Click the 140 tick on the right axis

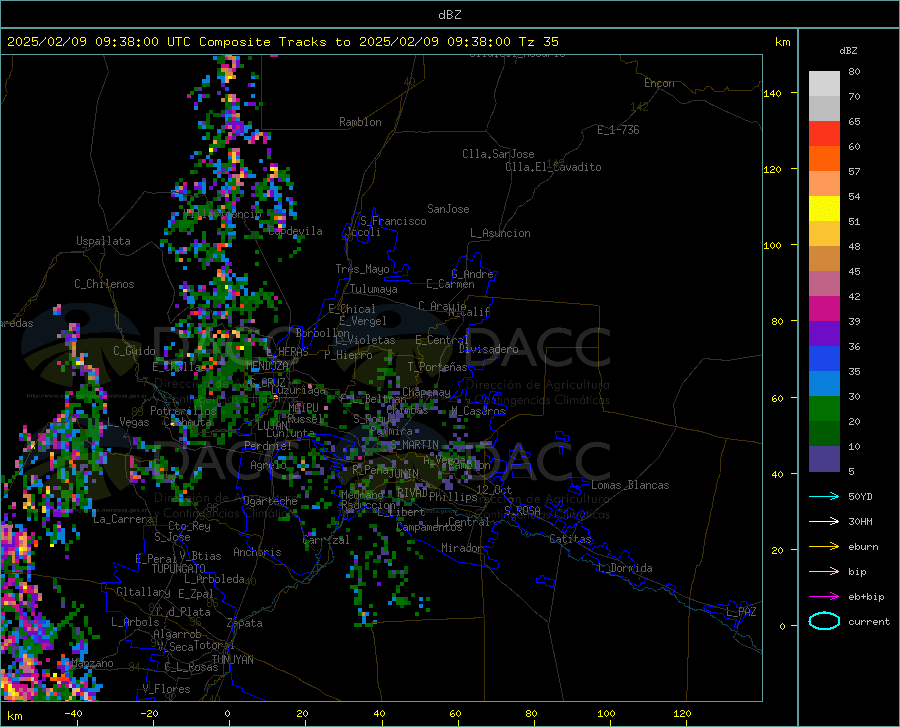point(772,93)
